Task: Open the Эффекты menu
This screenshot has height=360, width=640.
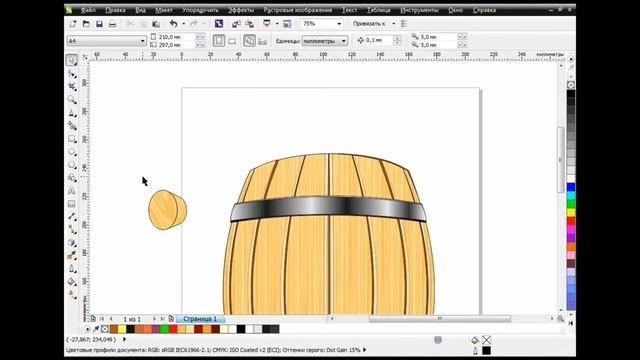Action: pos(241,10)
